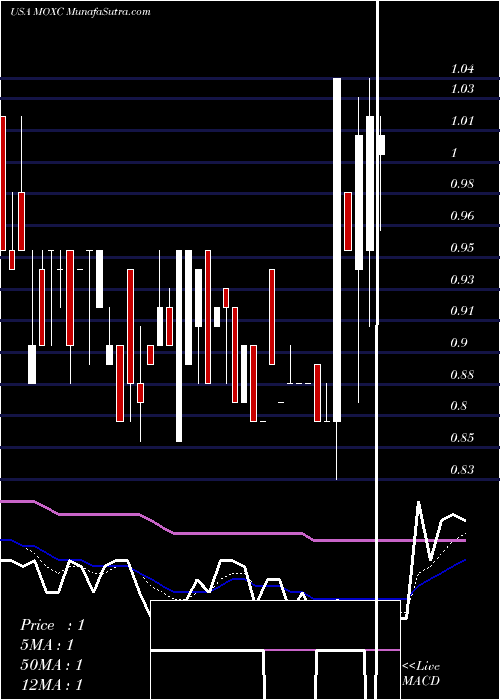Click the 0.98 price axis label
The width and height of the screenshot is (500, 700).
462,184
